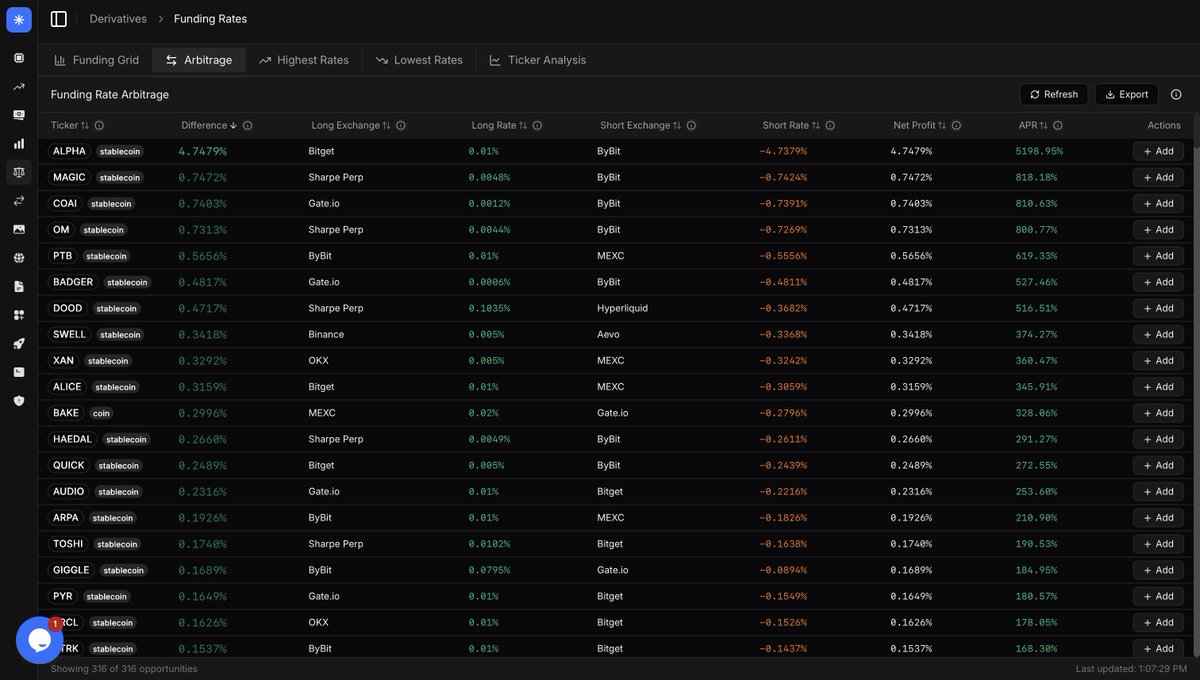Toggle the sidebar panel collapse button
1200x680 pixels.
[59, 19]
